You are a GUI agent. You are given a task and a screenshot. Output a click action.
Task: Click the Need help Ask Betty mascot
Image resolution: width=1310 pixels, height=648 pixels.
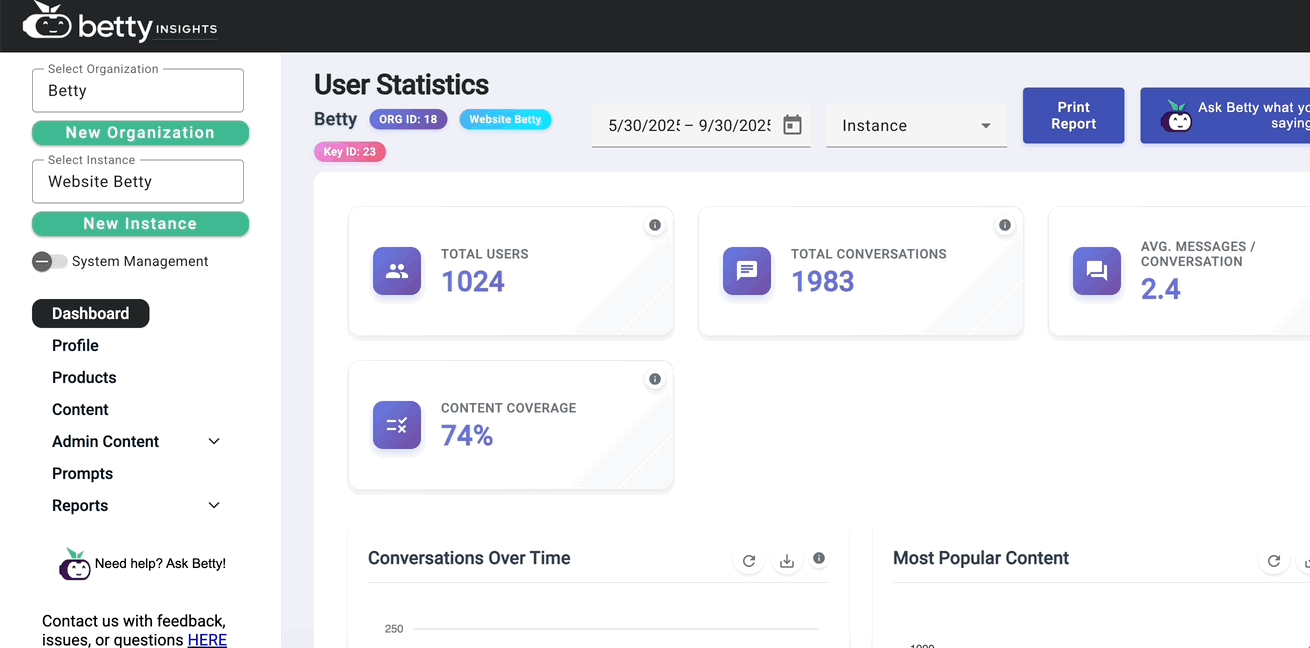(75, 565)
